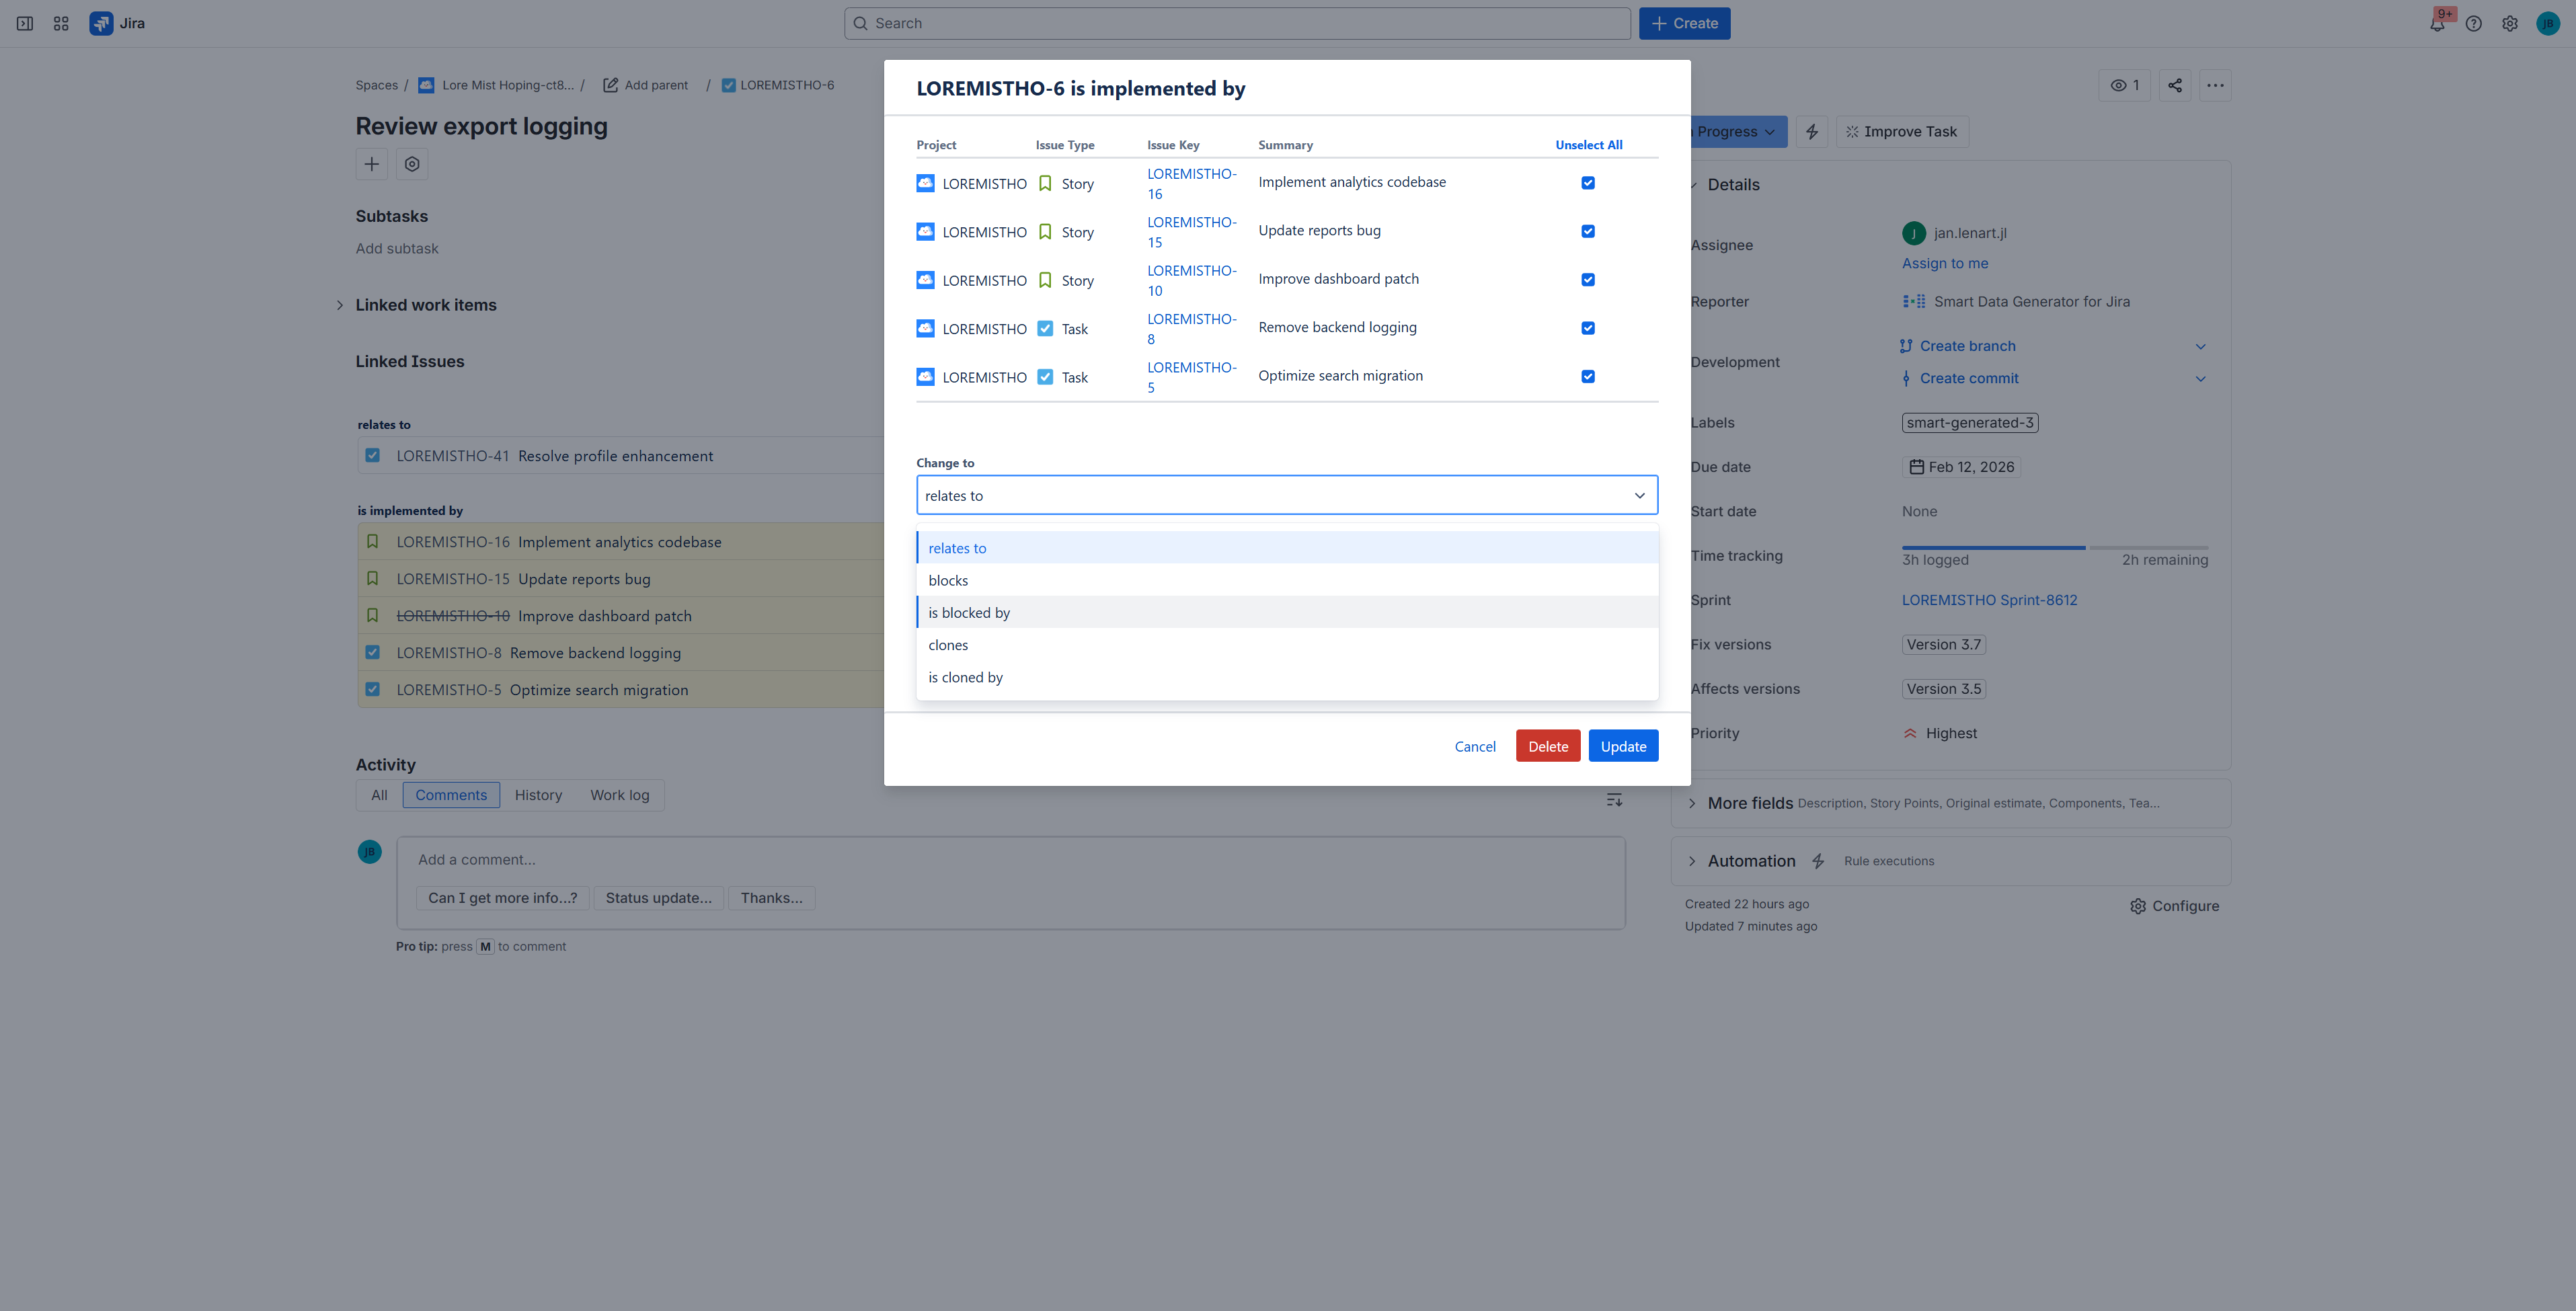2576x1311 pixels.
Task: Uncheck the Implement analytics codebase checkbox
Action: click(x=1587, y=183)
